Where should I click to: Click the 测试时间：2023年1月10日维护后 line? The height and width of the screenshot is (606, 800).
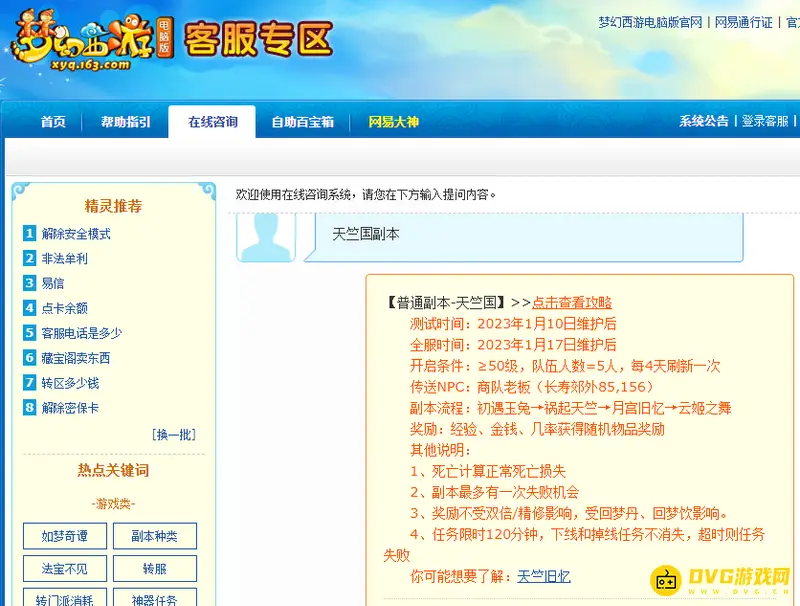[513, 323]
